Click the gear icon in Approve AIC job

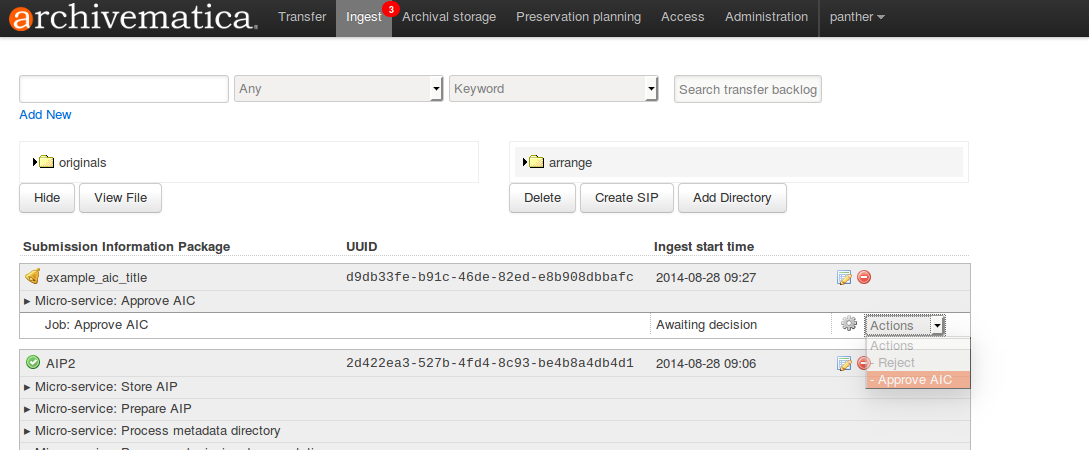pos(849,324)
